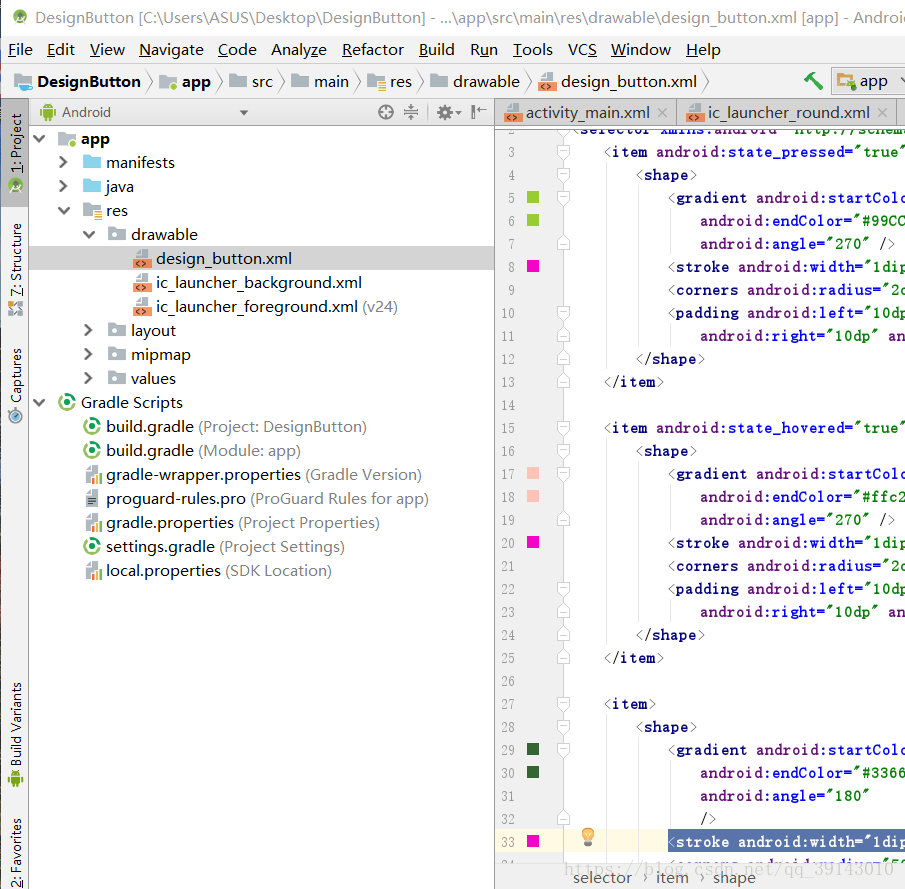The image size is (905, 889).
Task: Open the 2: Favorites tool window
Action: [16, 853]
